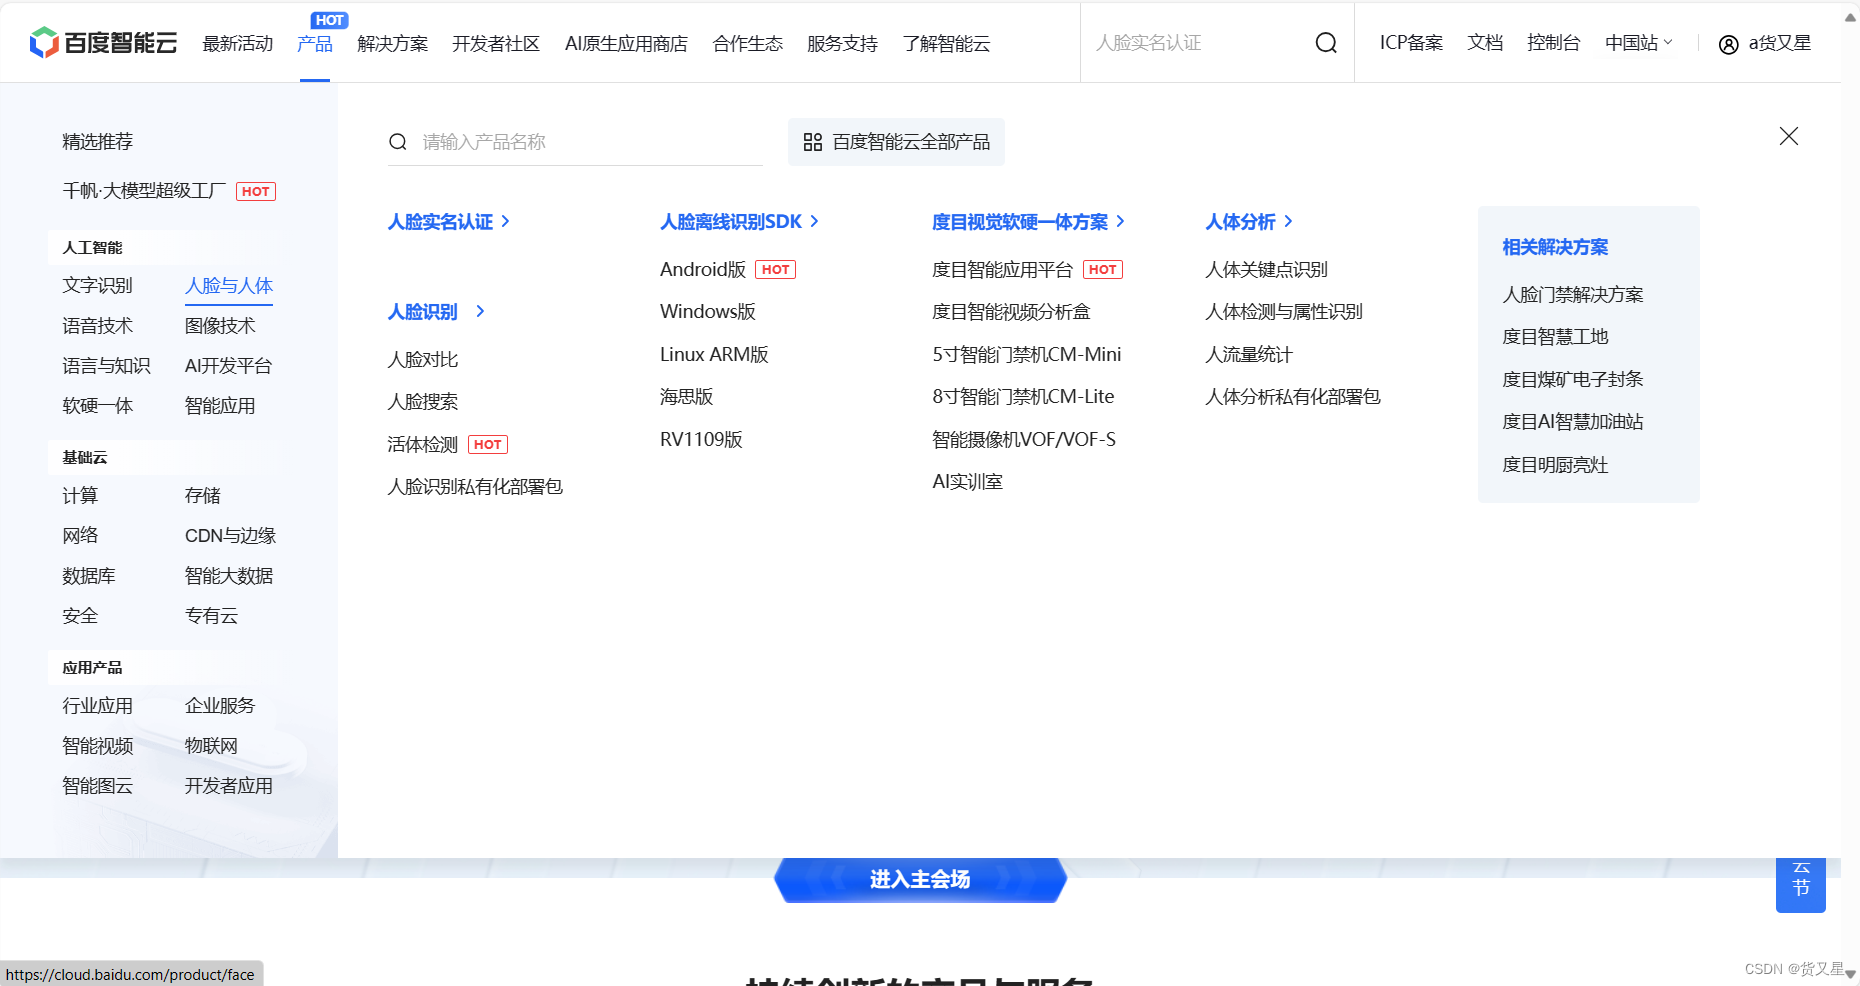
Task: Expand 人脸离线识别SDK chevron arrow
Action: [x=815, y=221]
